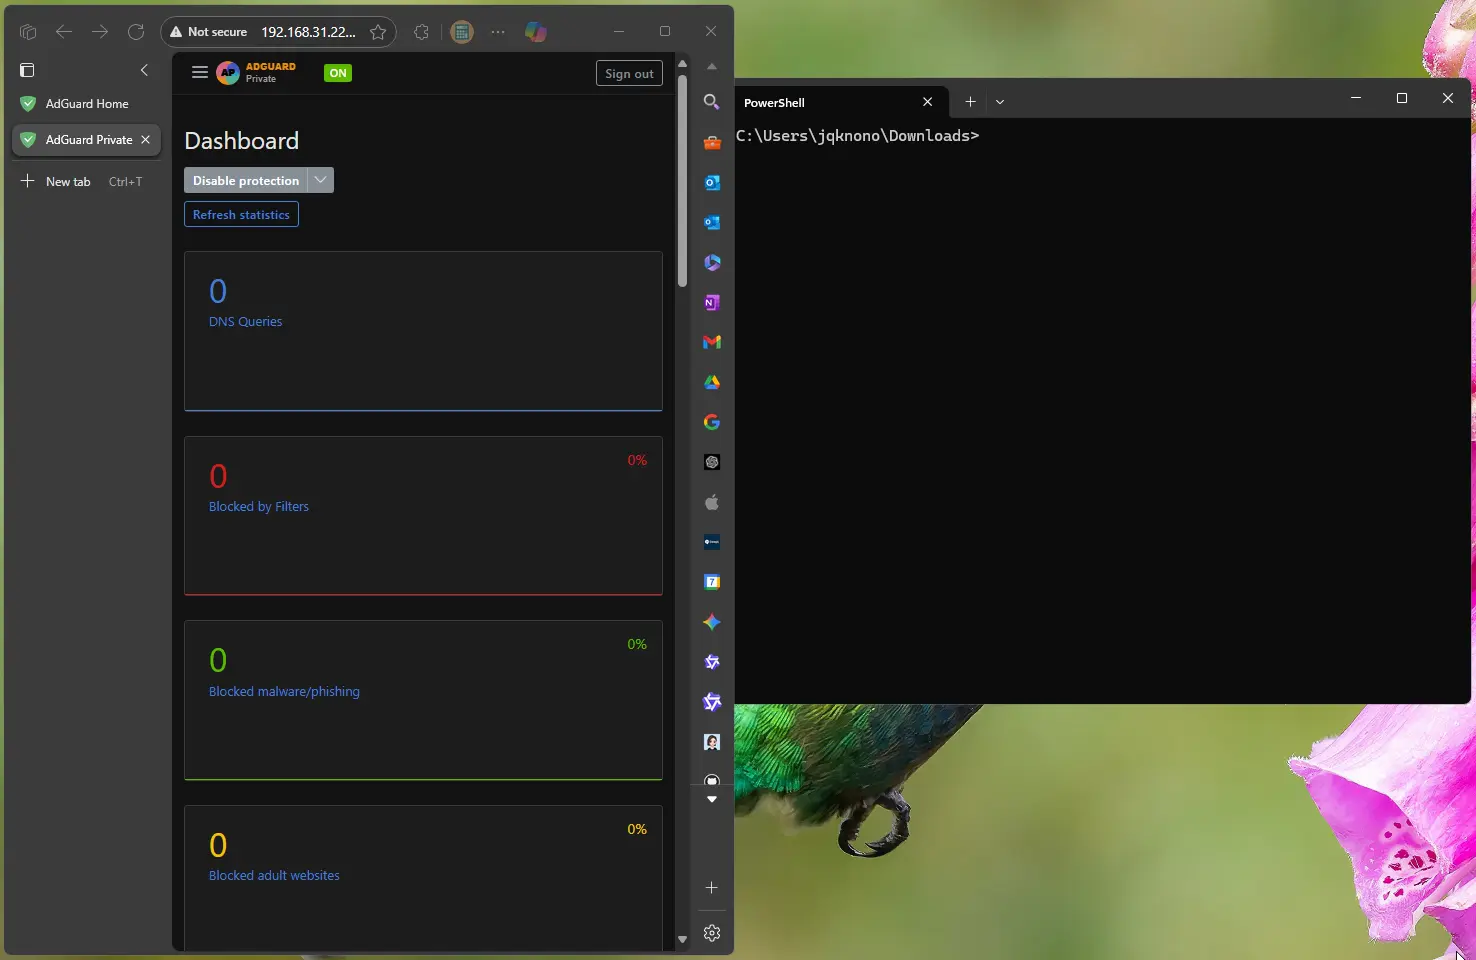The height and width of the screenshot is (960, 1476).
Task: Toggle the green ON protection badge
Action: [x=338, y=73]
